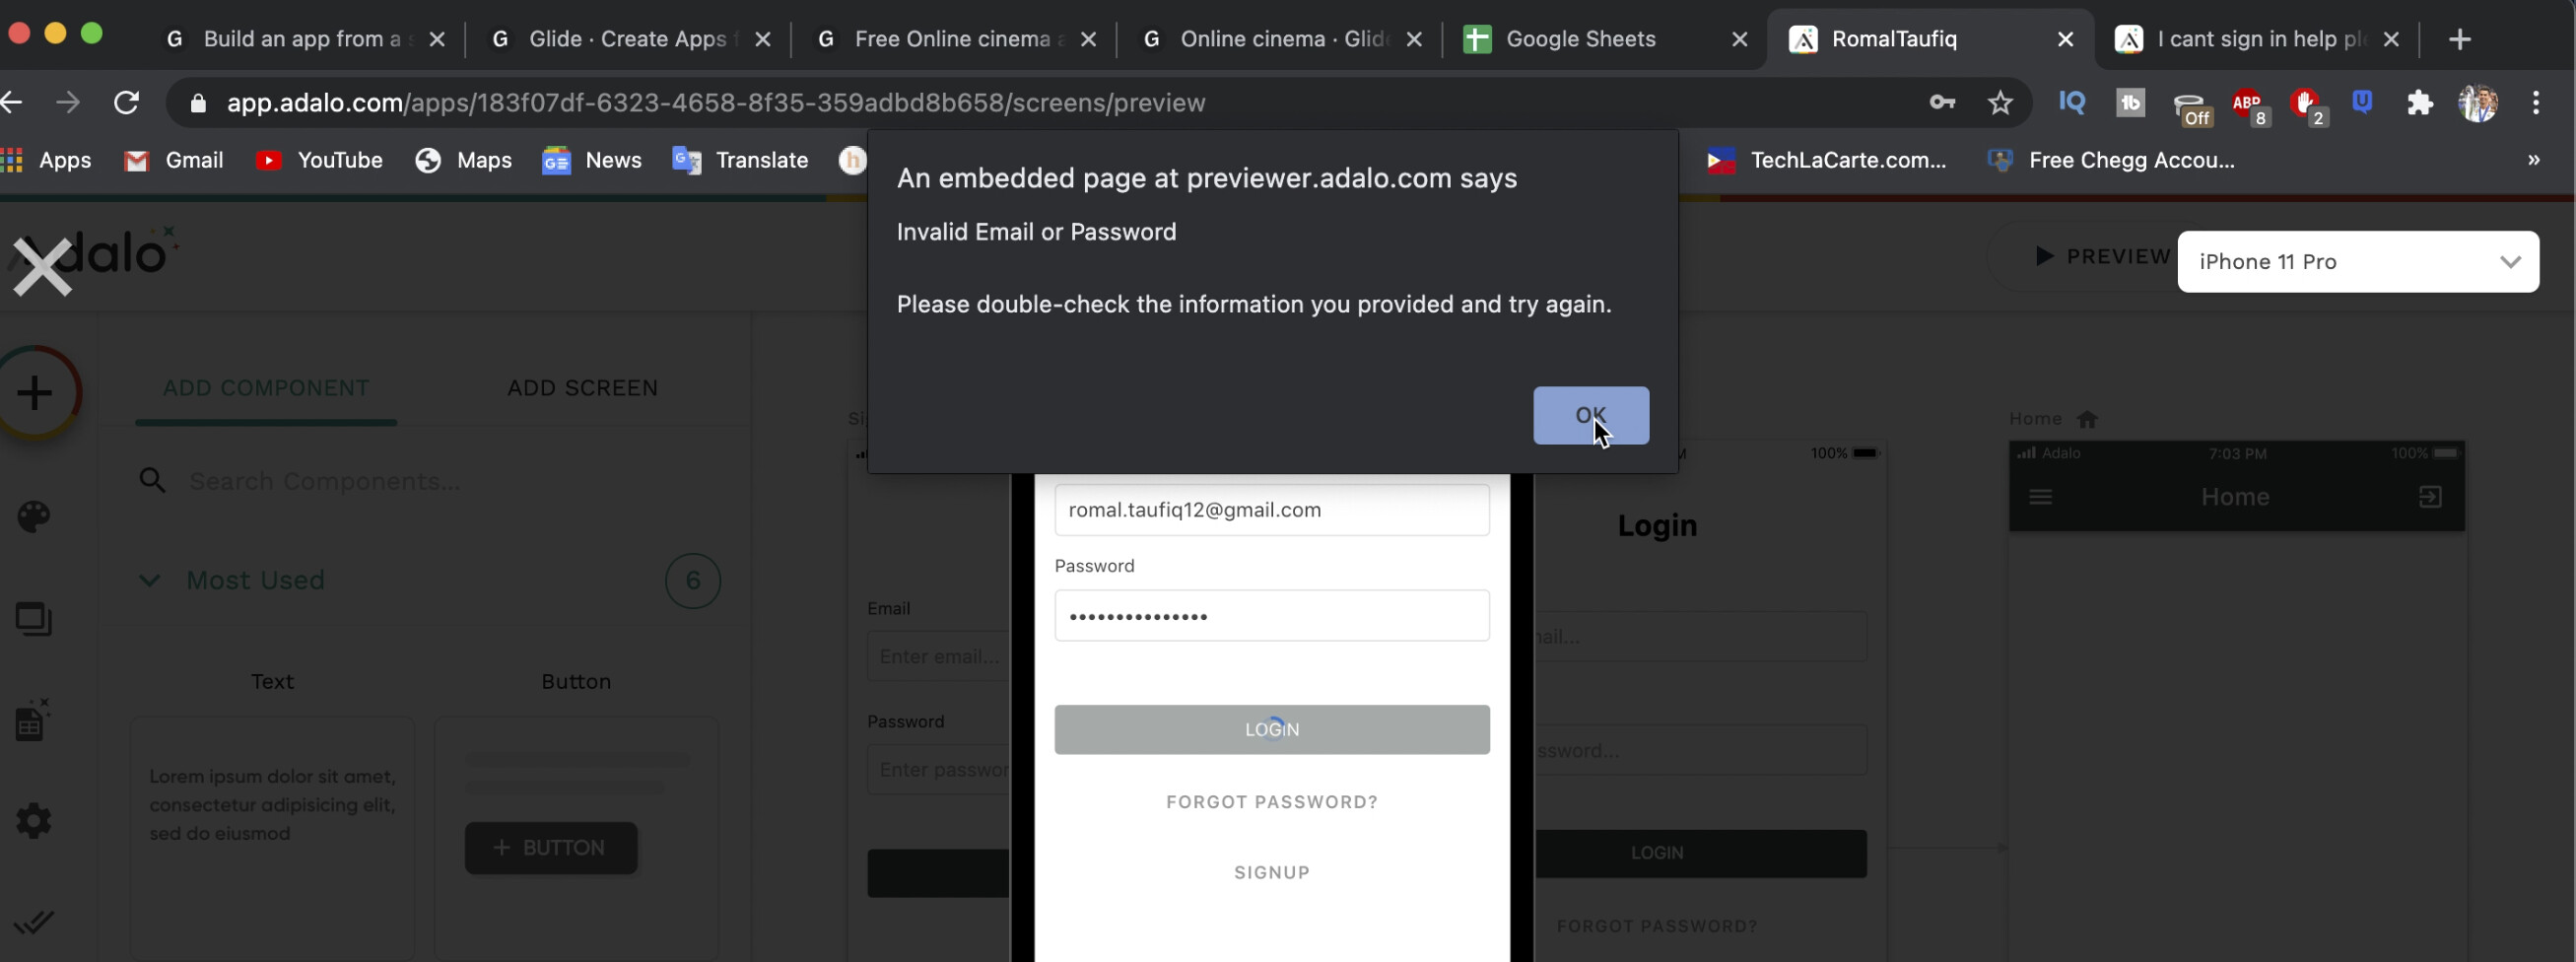Open the Apps bookmark shortcut
Image resolution: width=2576 pixels, height=962 pixels.
[46, 161]
